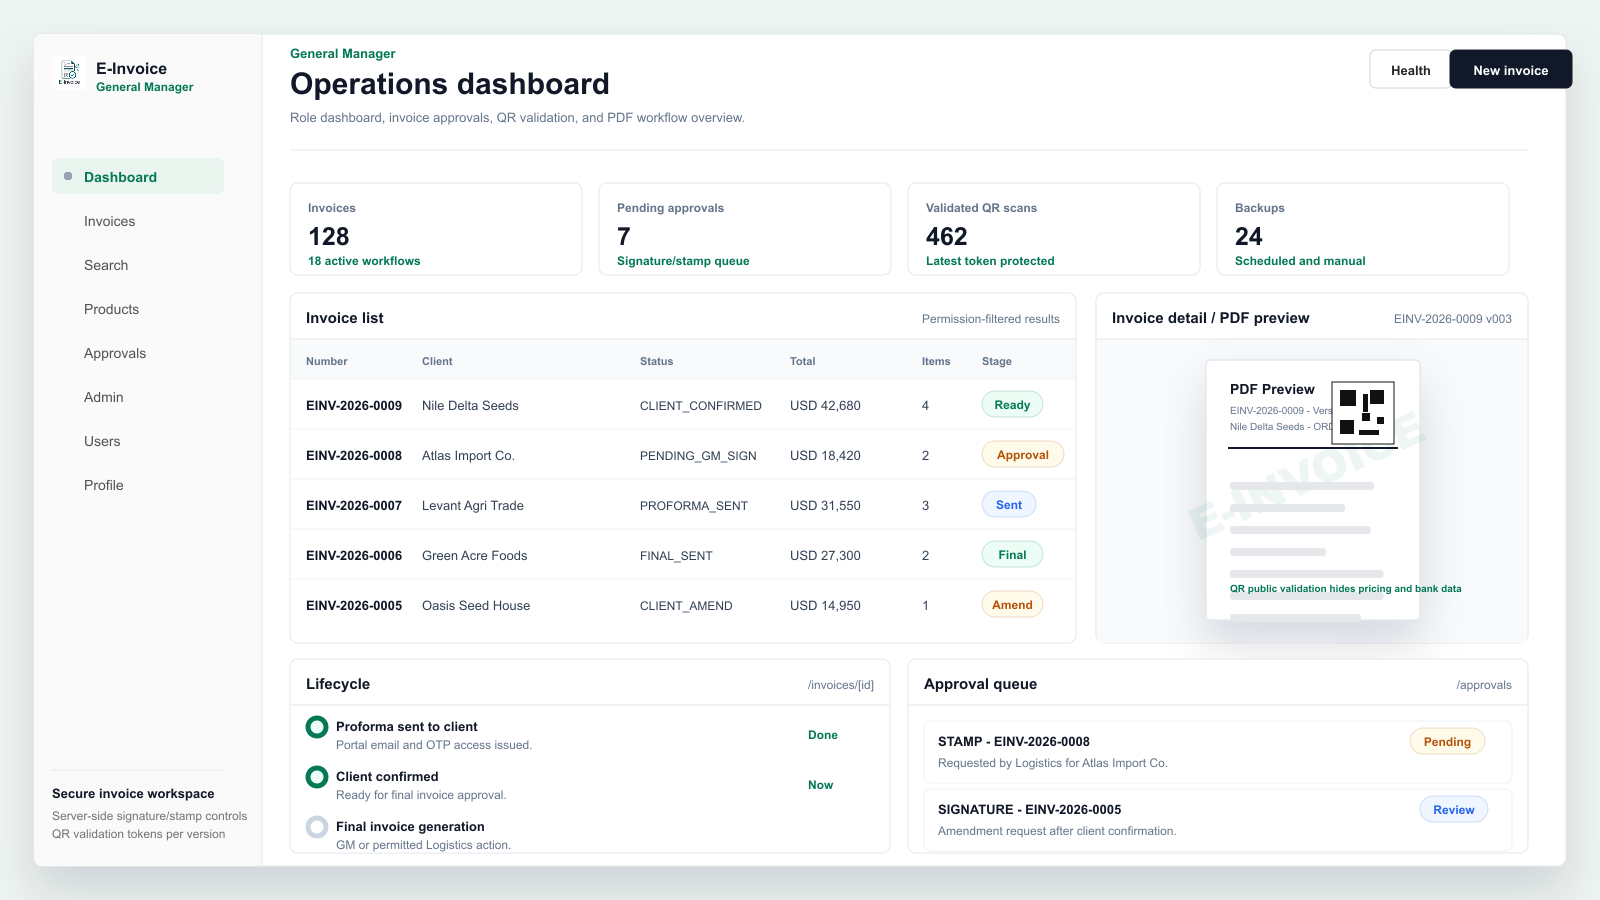Click the CLIENT_AMEND status cell
The image size is (1600, 900).
(686, 606)
